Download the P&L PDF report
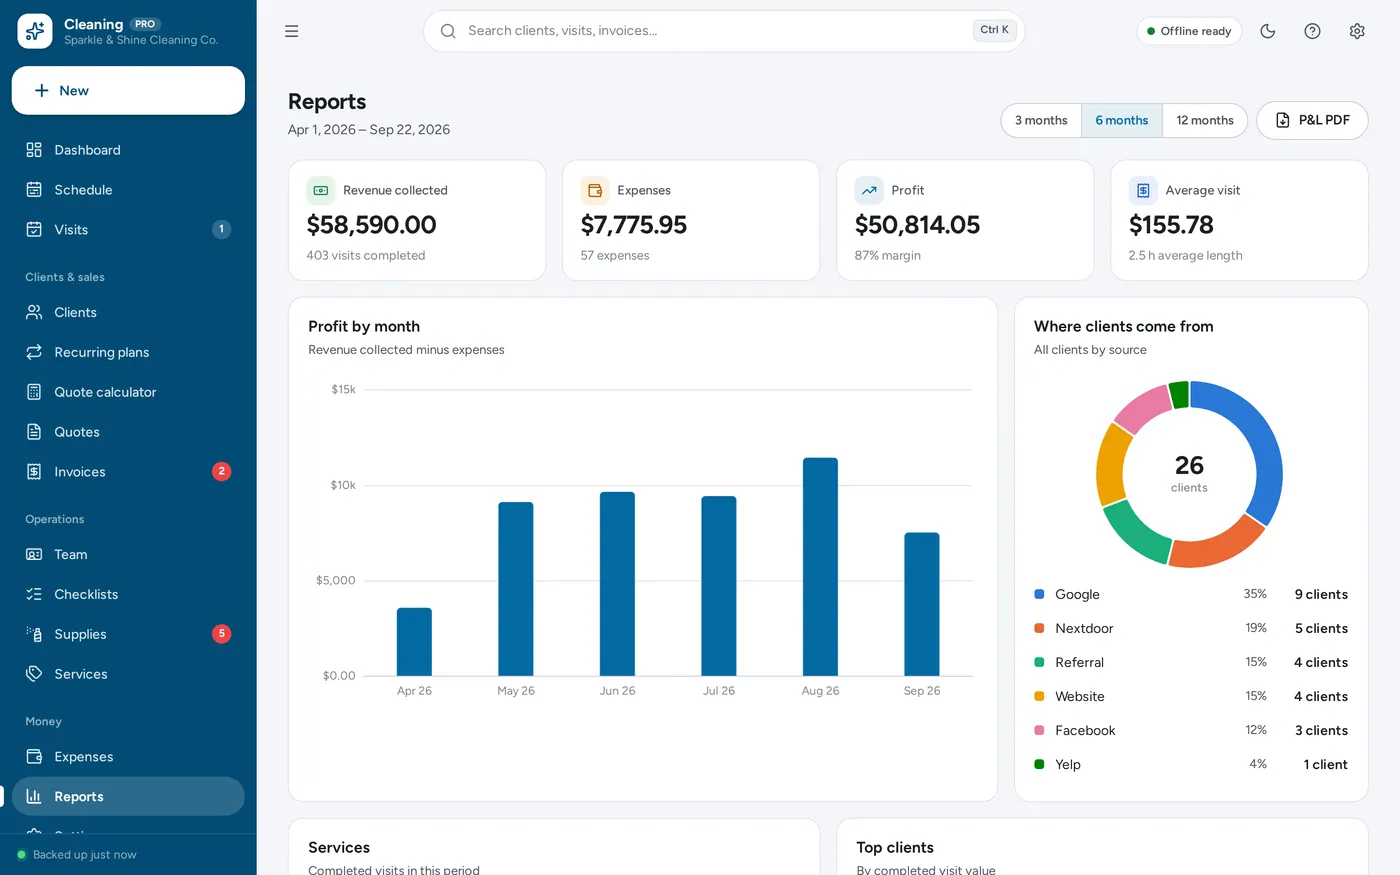This screenshot has width=1400, height=875. click(x=1312, y=120)
